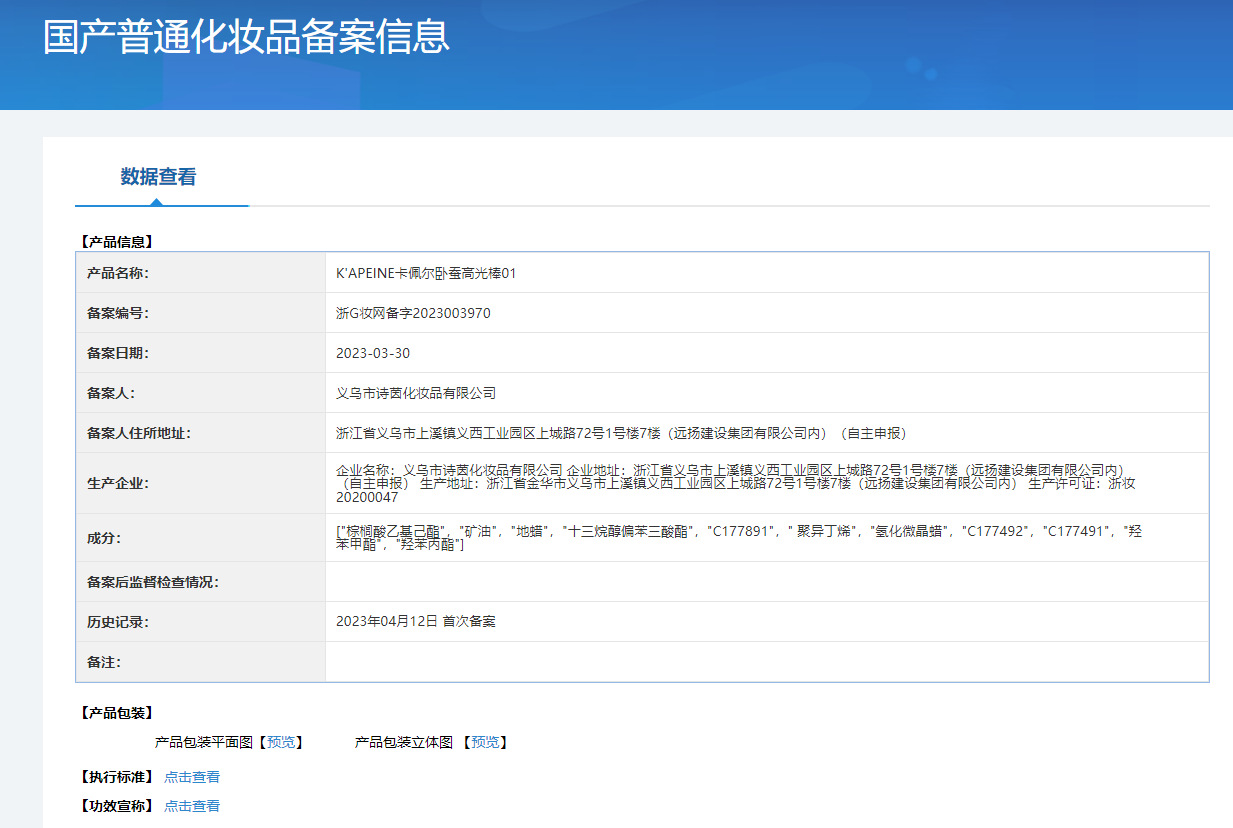Image resolution: width=1233 pixels, height=828 pixels.
Task: Select the product name K'APEINE卡佩尔卧蚕高光棒01
Action: [x=426, y=273]
